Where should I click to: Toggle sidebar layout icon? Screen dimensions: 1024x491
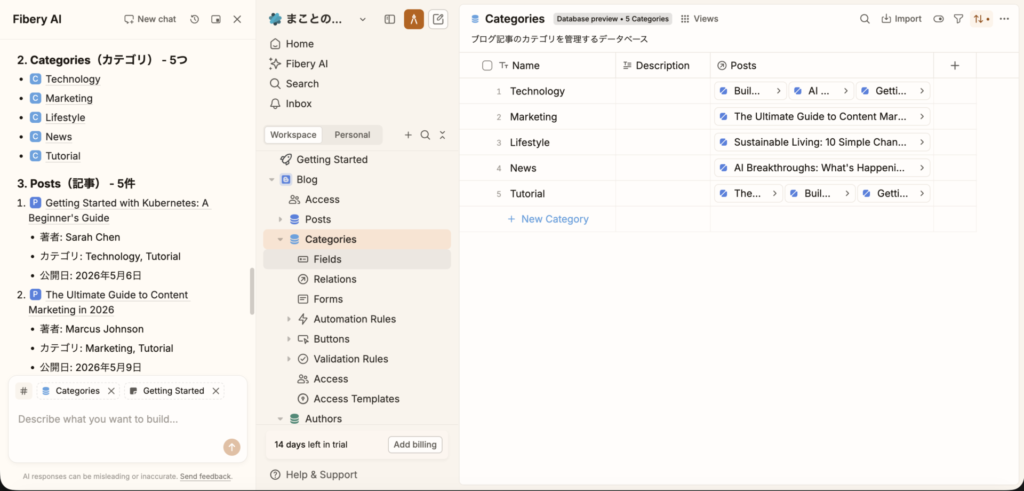(x=390, y=20)
